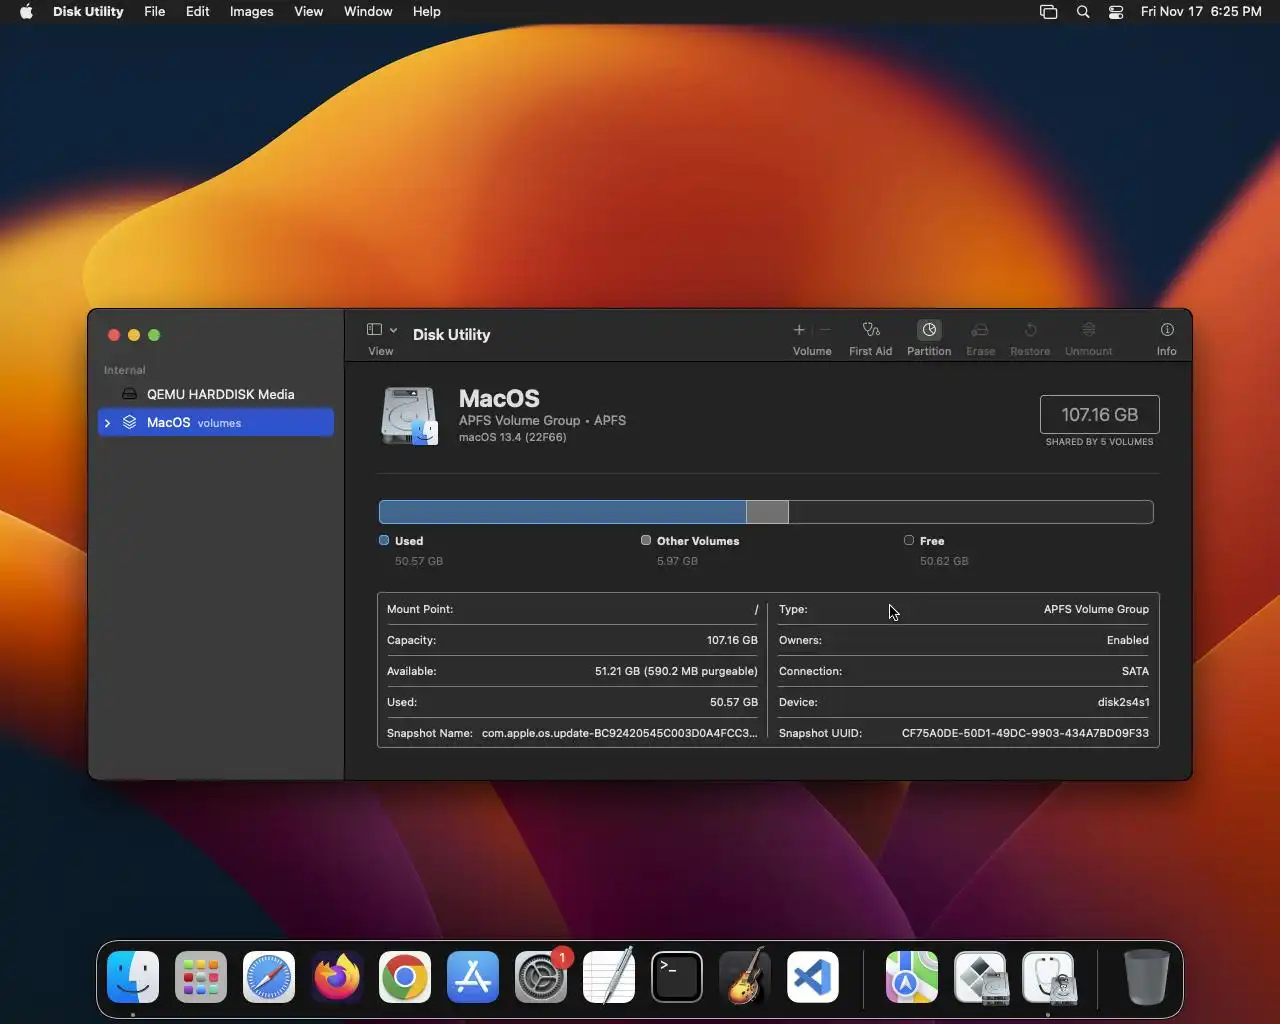This screenshot has width=1280, height=1024.
Task: Open Spotlight search in menu bar
Action: pos(1083,12)
